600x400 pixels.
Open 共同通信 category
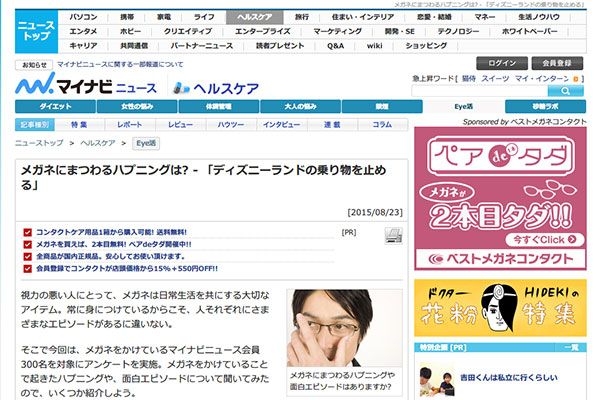tap(134, 46)
